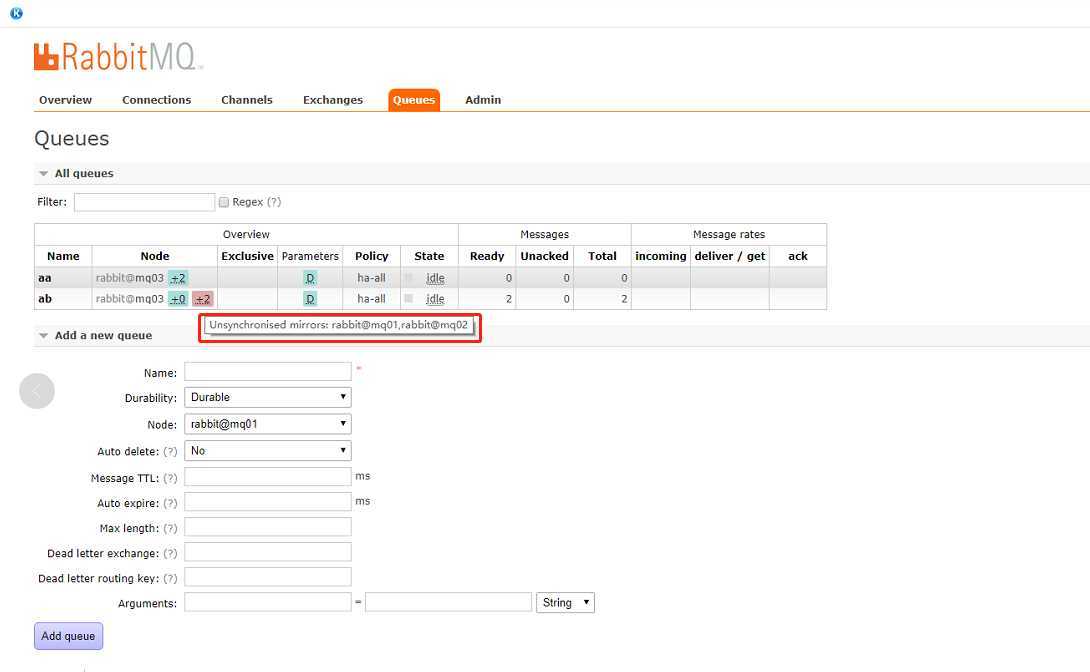Click the Parameters column header
The image size is (1090, 672).
(310, 256)
